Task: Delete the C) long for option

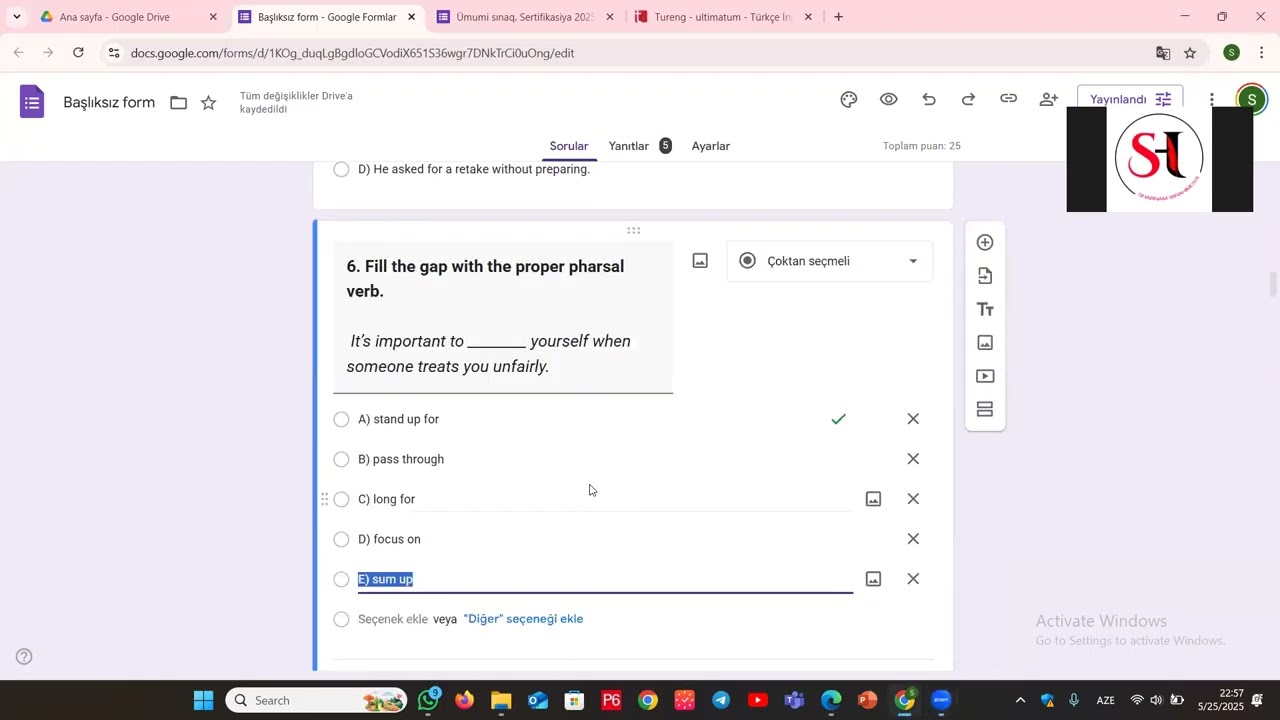Action: click(913, 499)
